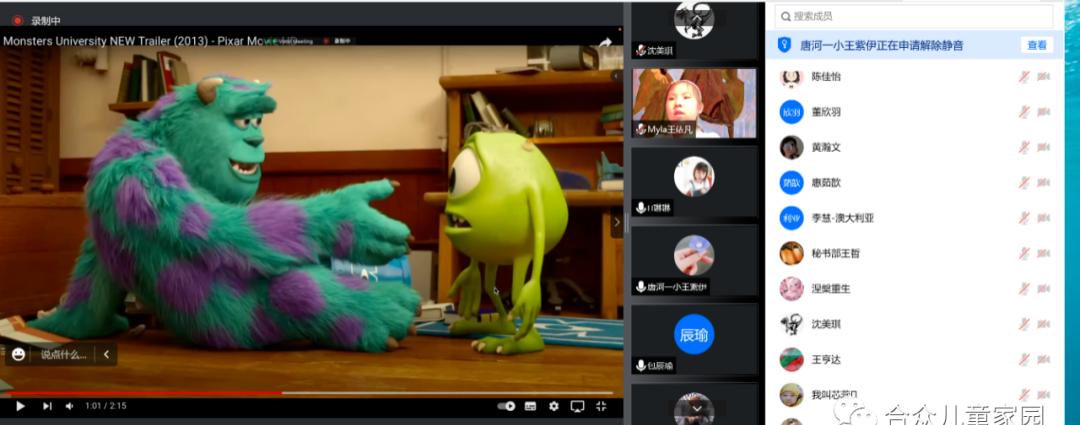
Task: Click the red recording indicator icon
Action: click(17, 21)
